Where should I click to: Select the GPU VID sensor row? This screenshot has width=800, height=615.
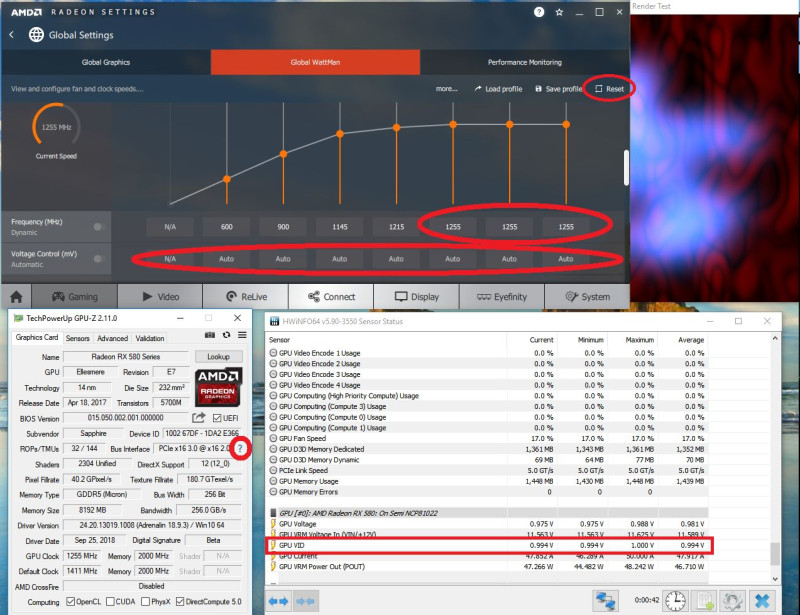point(488,545)
